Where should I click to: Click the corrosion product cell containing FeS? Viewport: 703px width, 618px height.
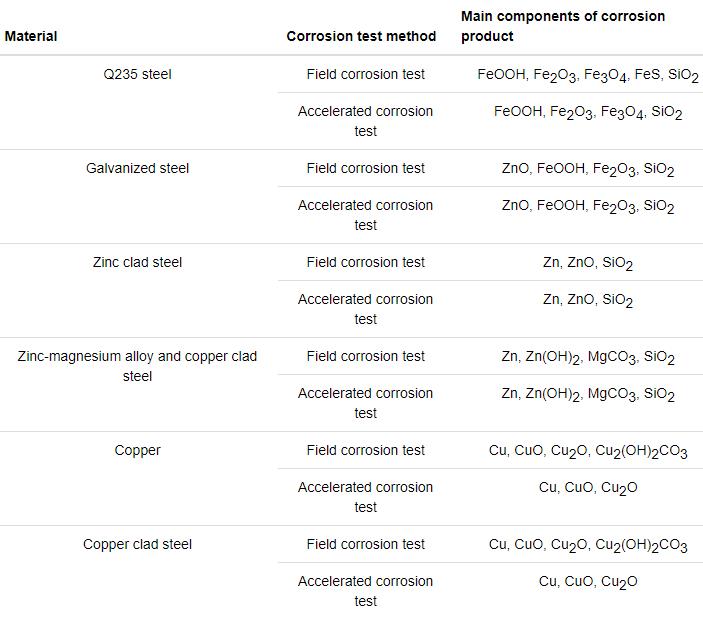[x=587, y=75]
